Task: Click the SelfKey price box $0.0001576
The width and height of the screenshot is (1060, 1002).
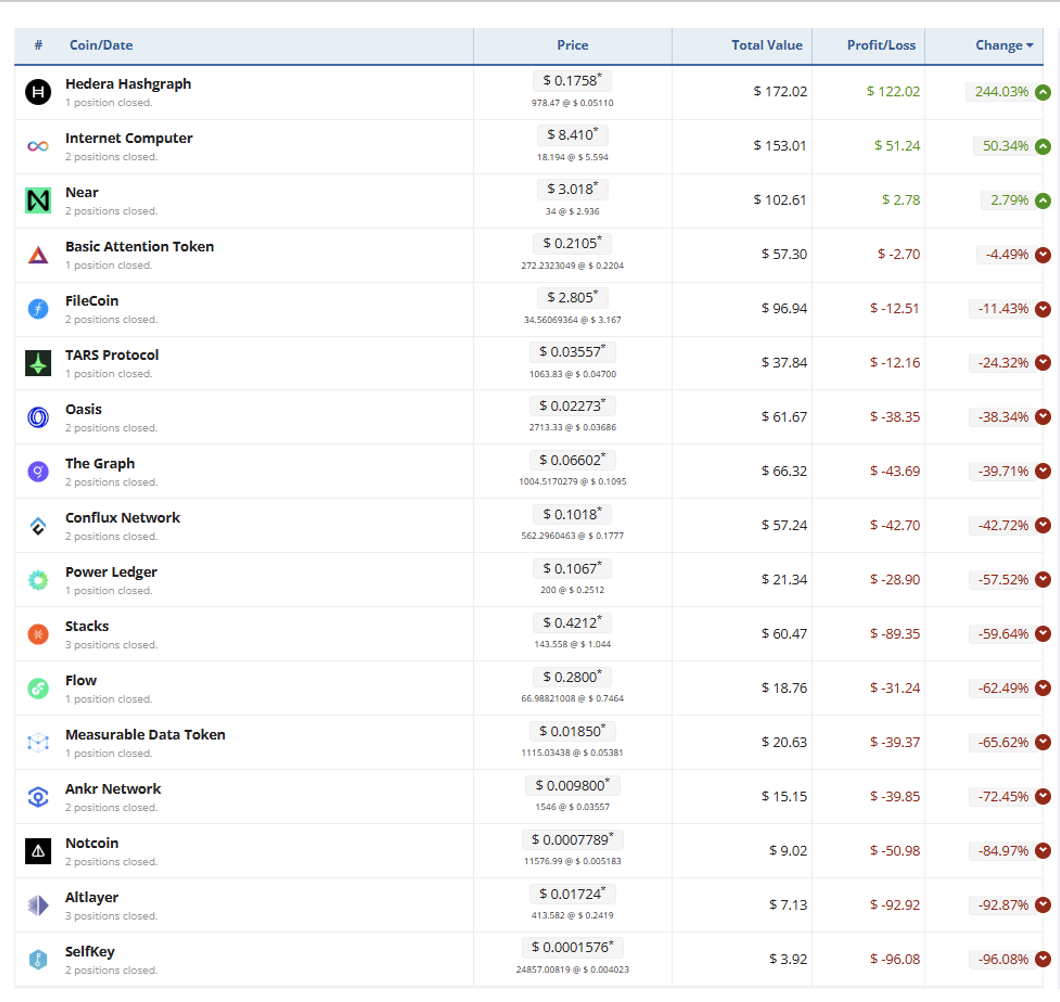Action: [572, 946]
